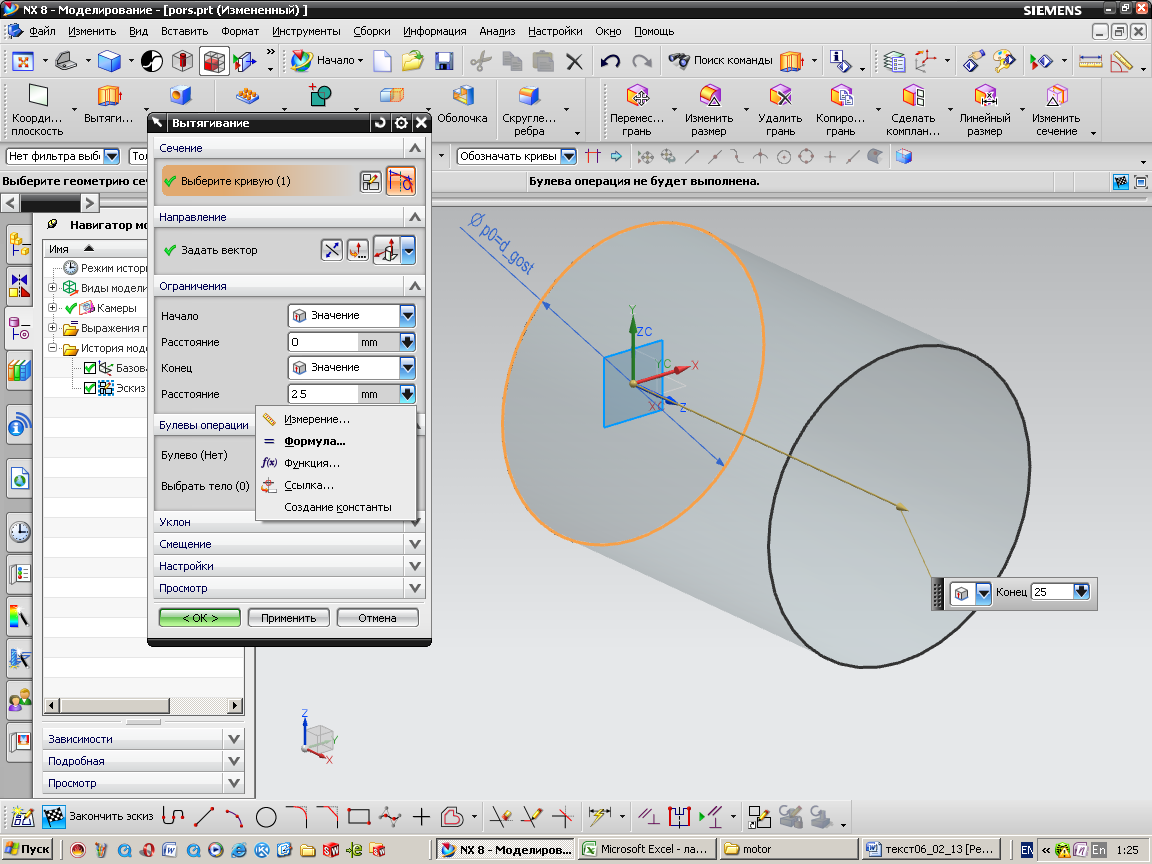Open the motor folder taskbar item
The width and height of the screenshot is (1152, 864).
click(788, 849)
